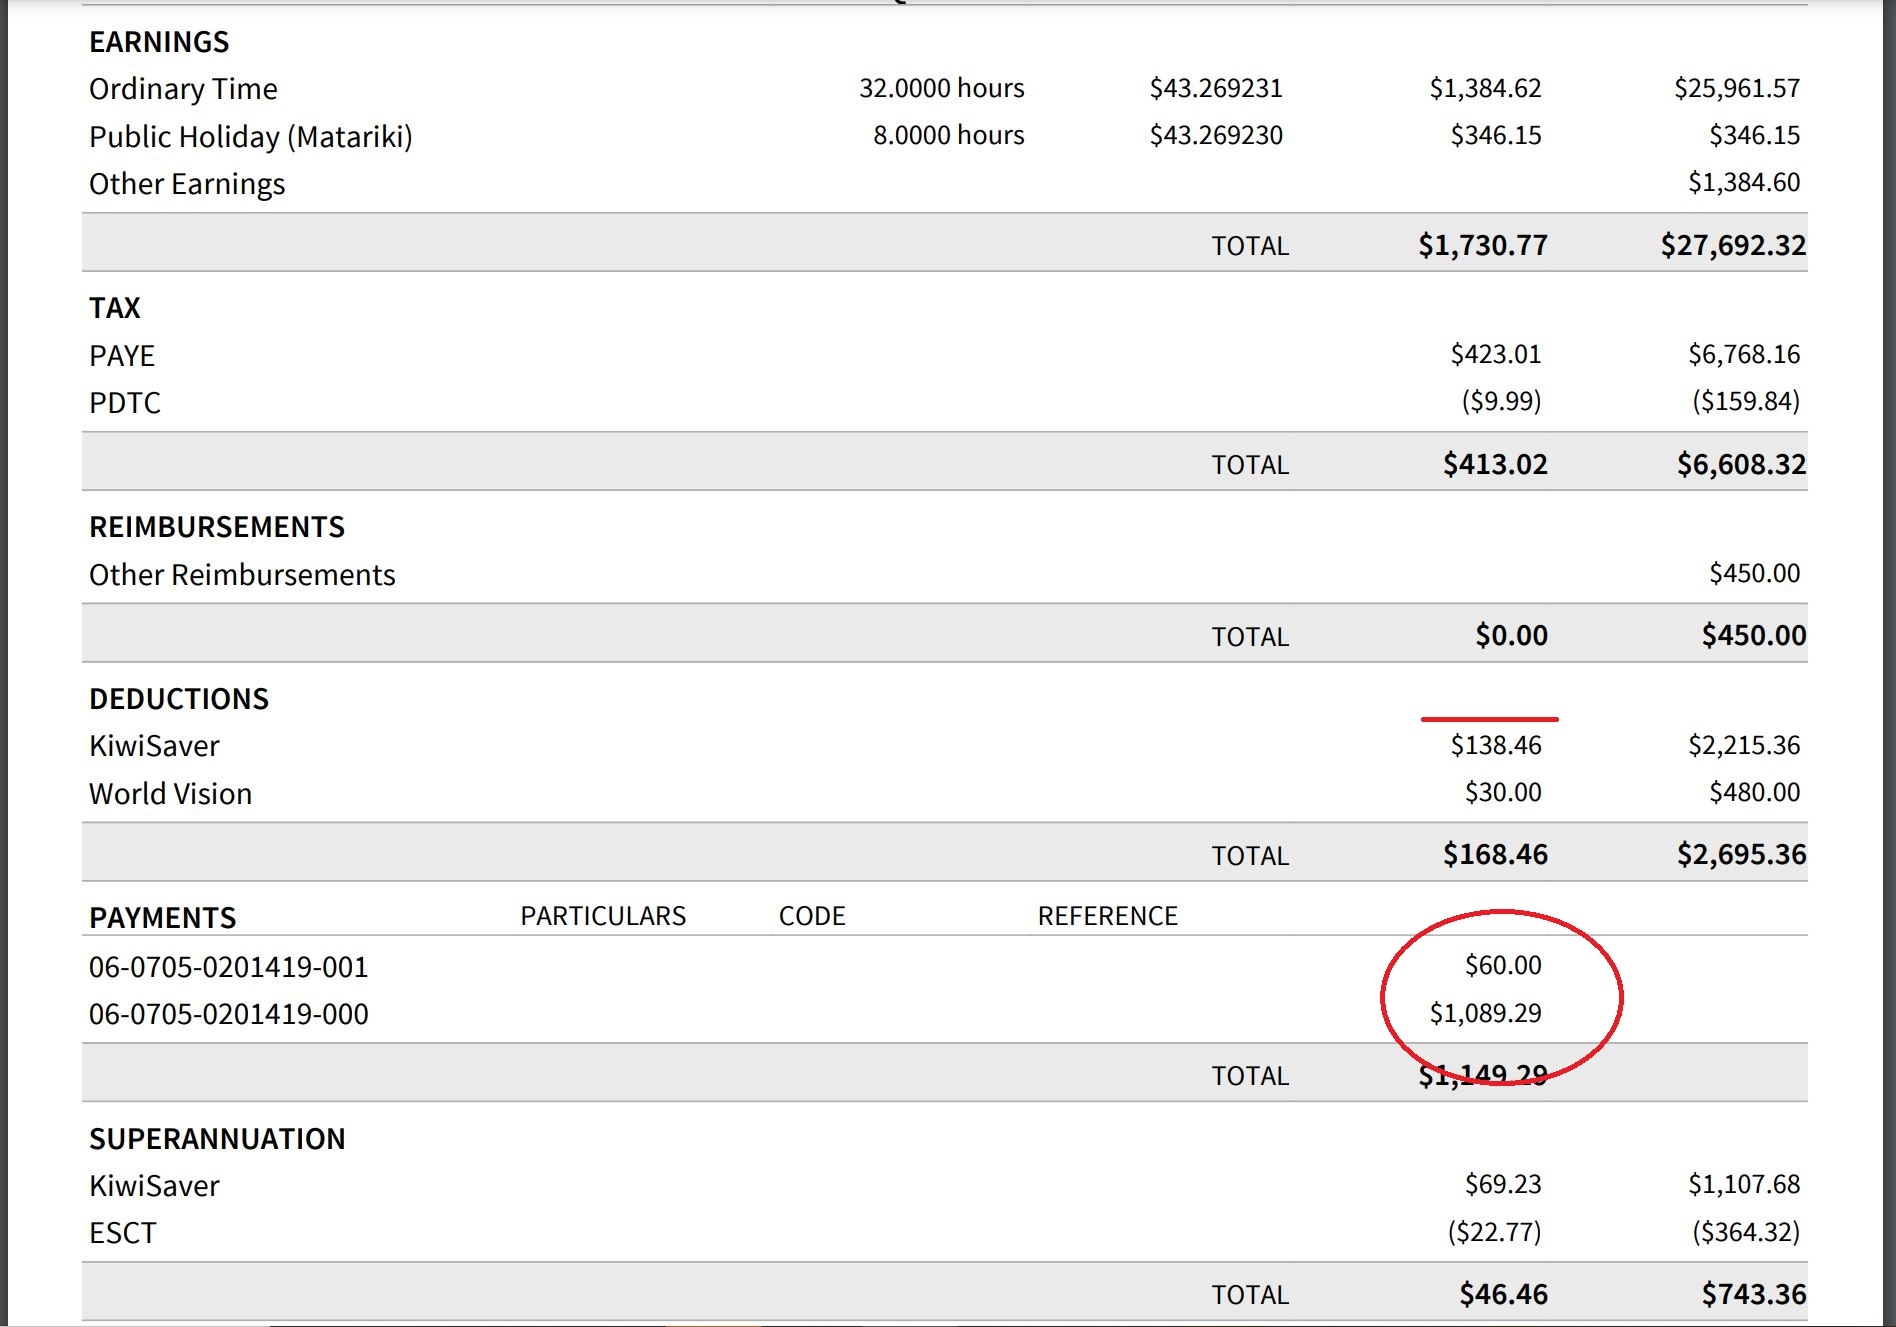Click the circled $1,089.29 payment amount
Viewport: 1896px width, 1327px height.
tap(1485, 1013)
